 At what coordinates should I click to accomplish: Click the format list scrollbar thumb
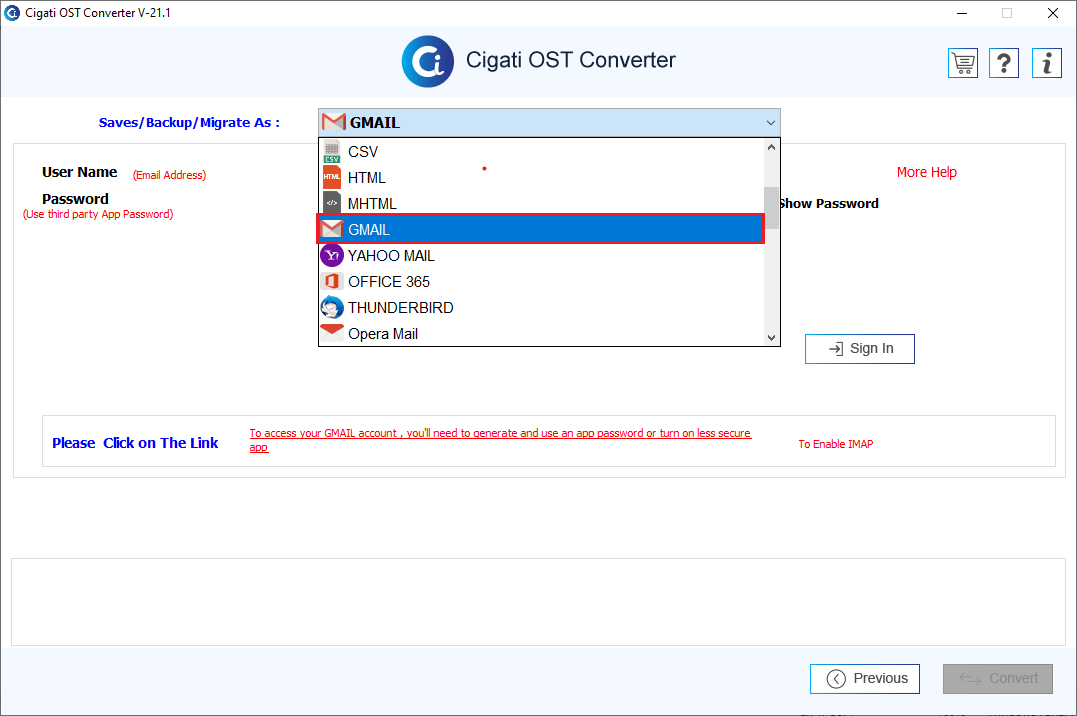[771, 208]
